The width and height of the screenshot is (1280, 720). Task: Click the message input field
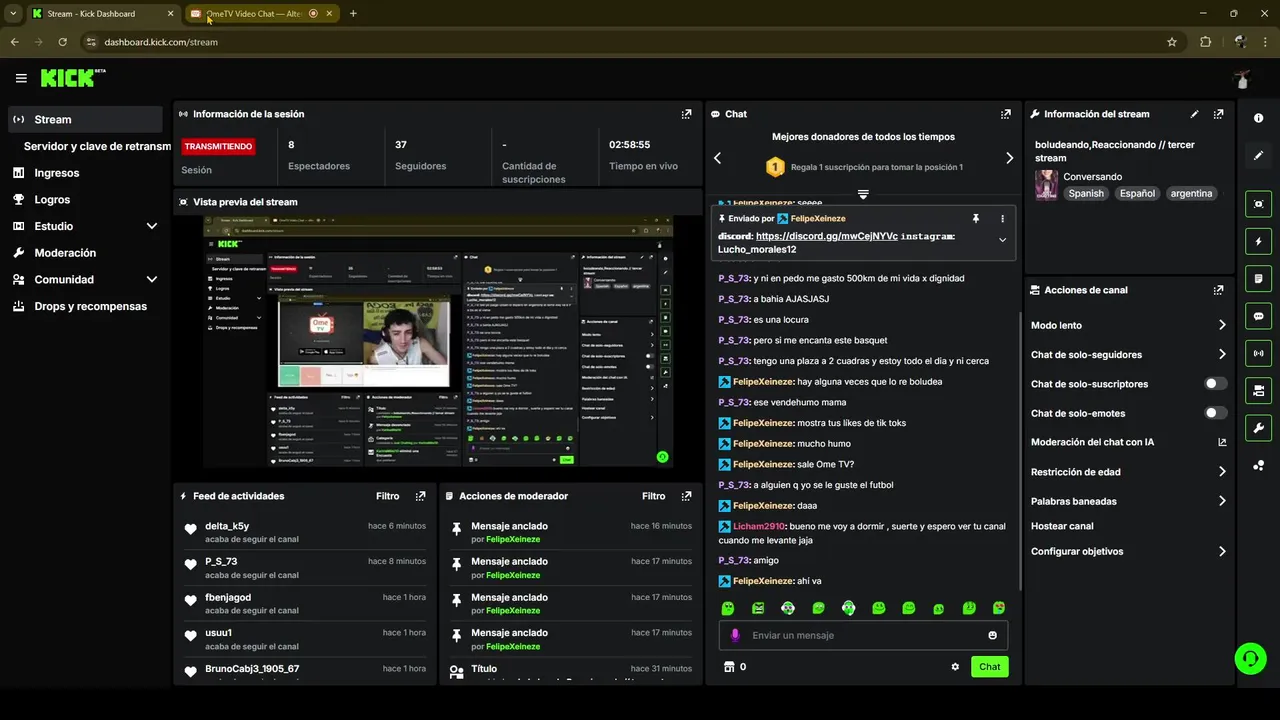(862, 635)
